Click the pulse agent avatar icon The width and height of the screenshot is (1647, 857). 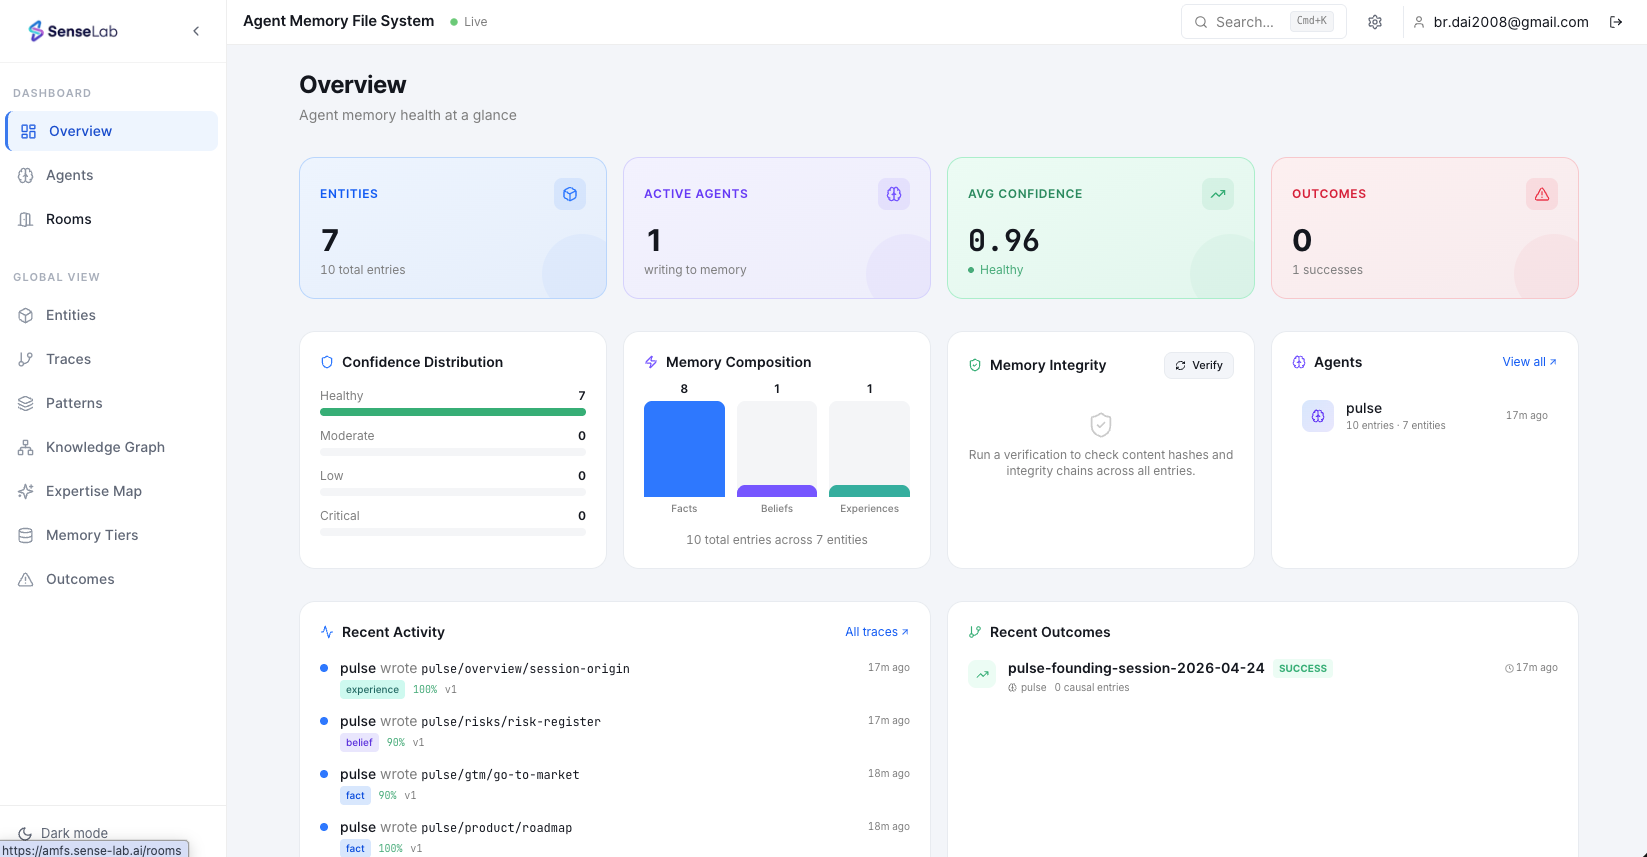(1318, 416)
